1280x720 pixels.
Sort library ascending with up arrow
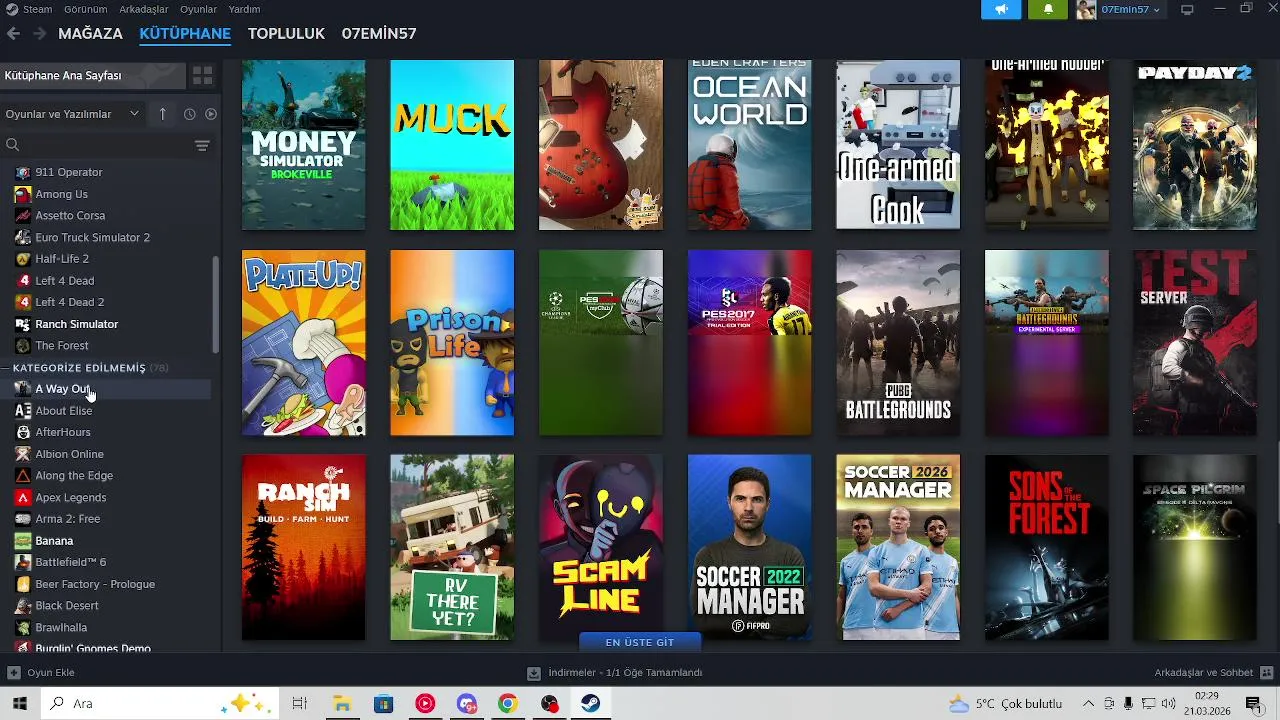coord(163,114)
